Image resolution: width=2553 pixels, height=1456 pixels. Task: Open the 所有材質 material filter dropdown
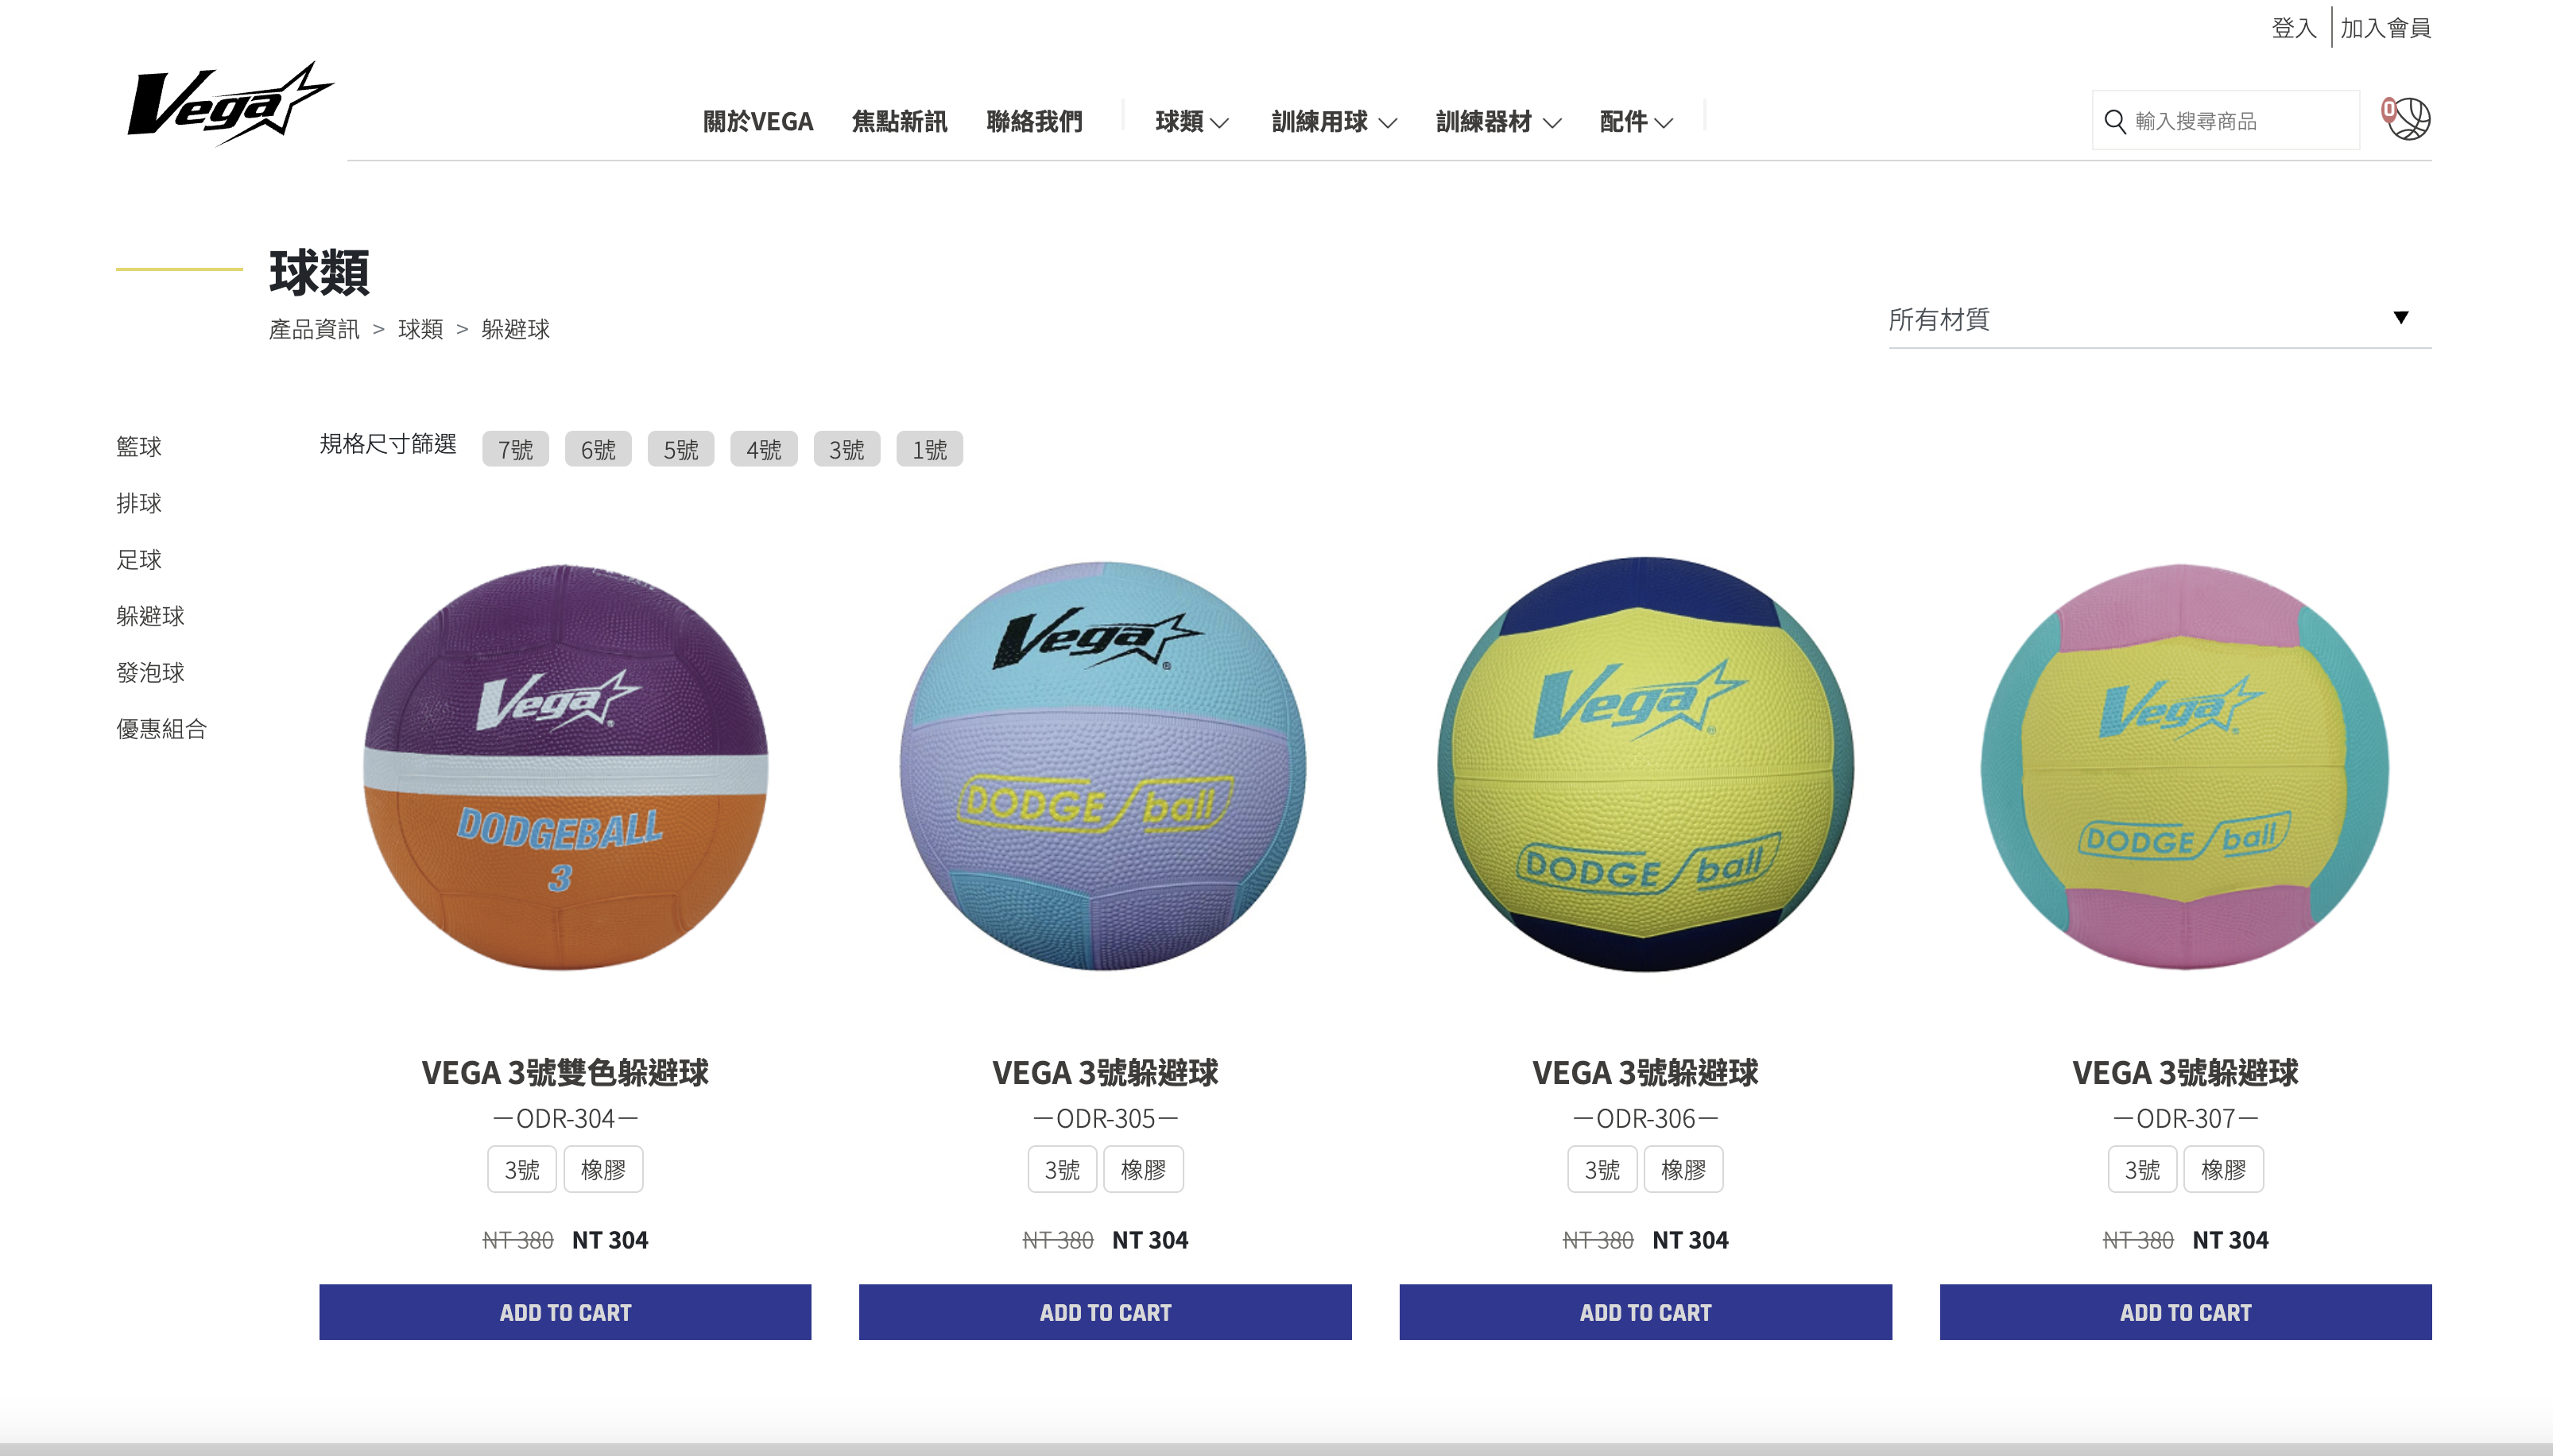(2159, 320)
